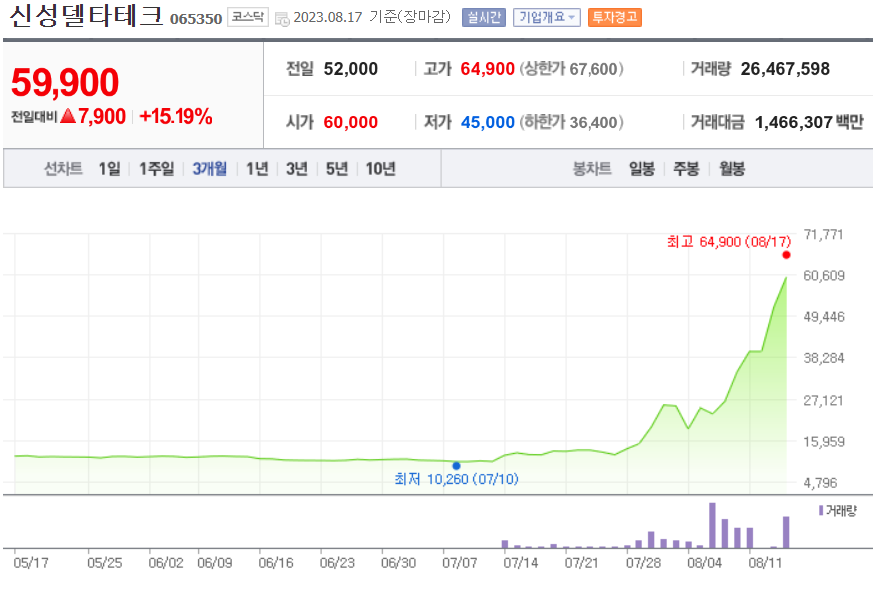Click the low price value 45,000

[487, 122]
